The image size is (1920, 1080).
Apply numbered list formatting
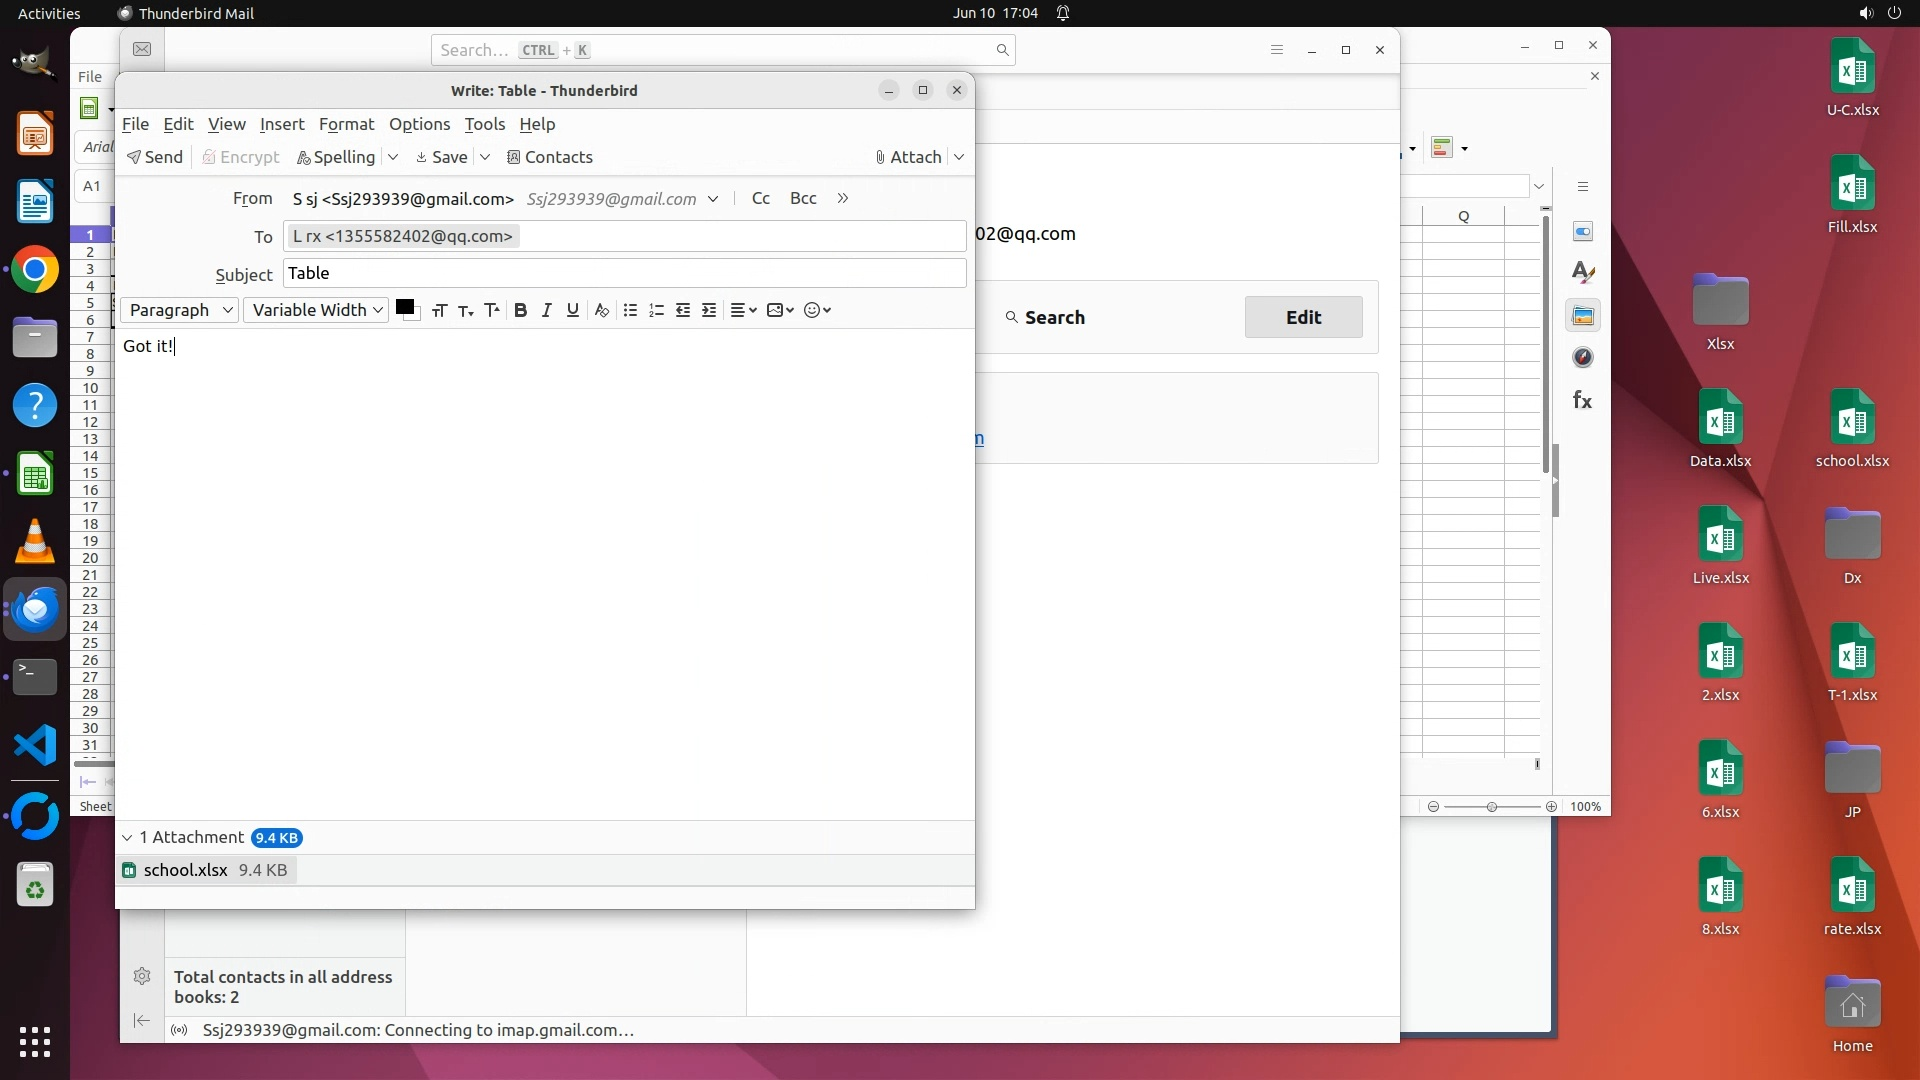tap(656, 310)
